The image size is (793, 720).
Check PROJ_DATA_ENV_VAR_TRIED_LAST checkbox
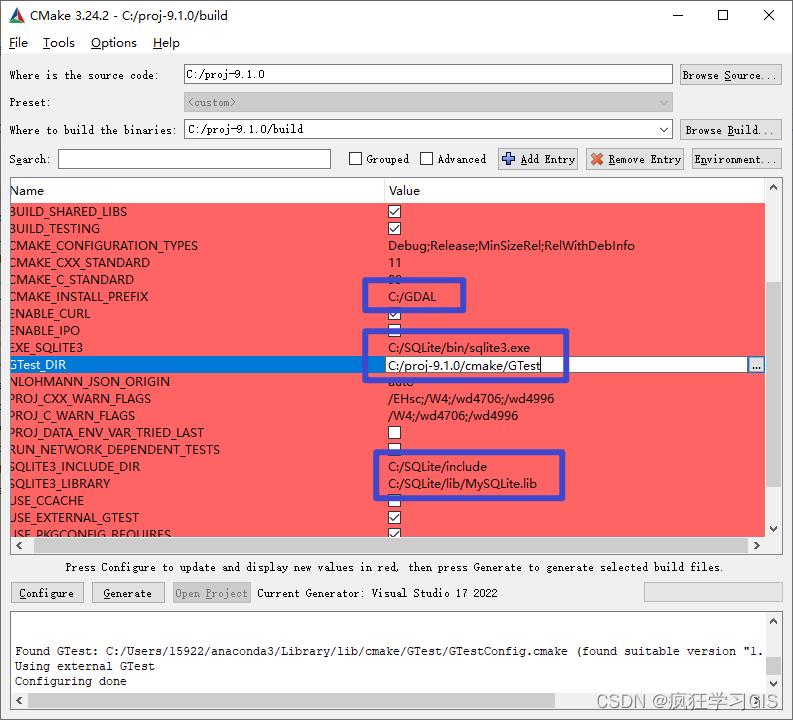coord(394,433)
